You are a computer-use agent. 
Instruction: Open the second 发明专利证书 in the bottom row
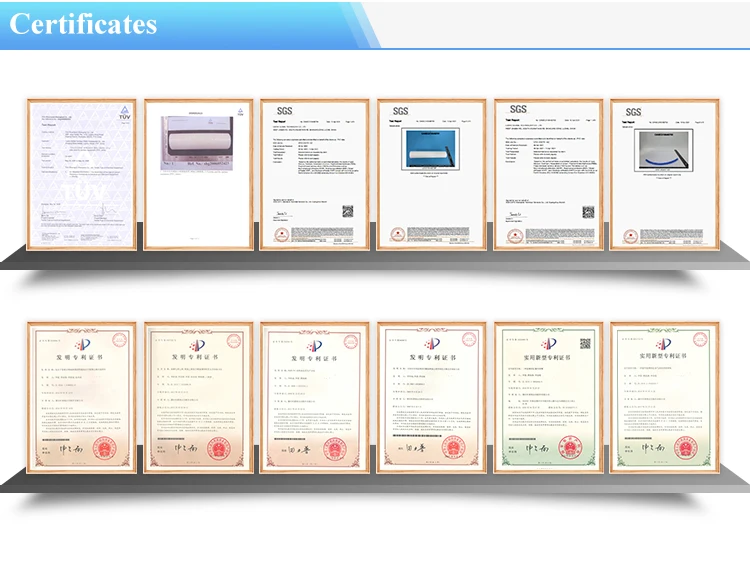[199, 398]
